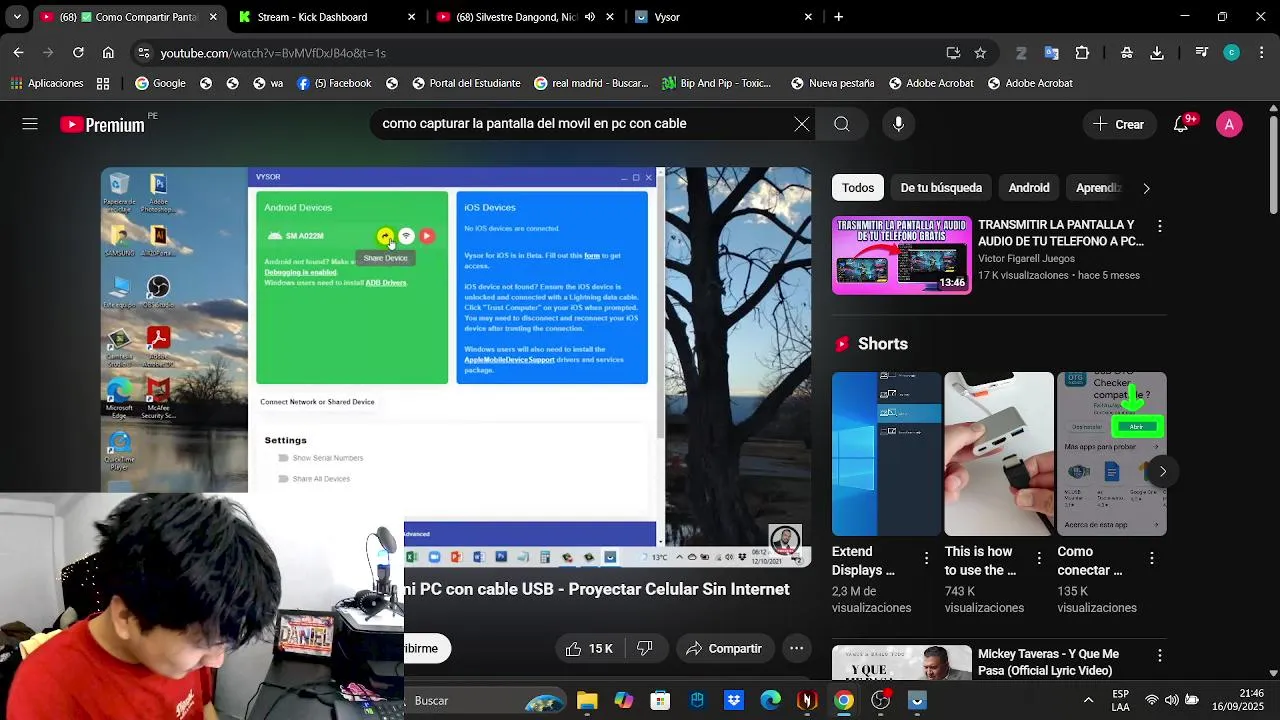The height and width of the screenshot is (720, 1280).
Task: Select the Android filter chip
Action: tap(1029, 188)
